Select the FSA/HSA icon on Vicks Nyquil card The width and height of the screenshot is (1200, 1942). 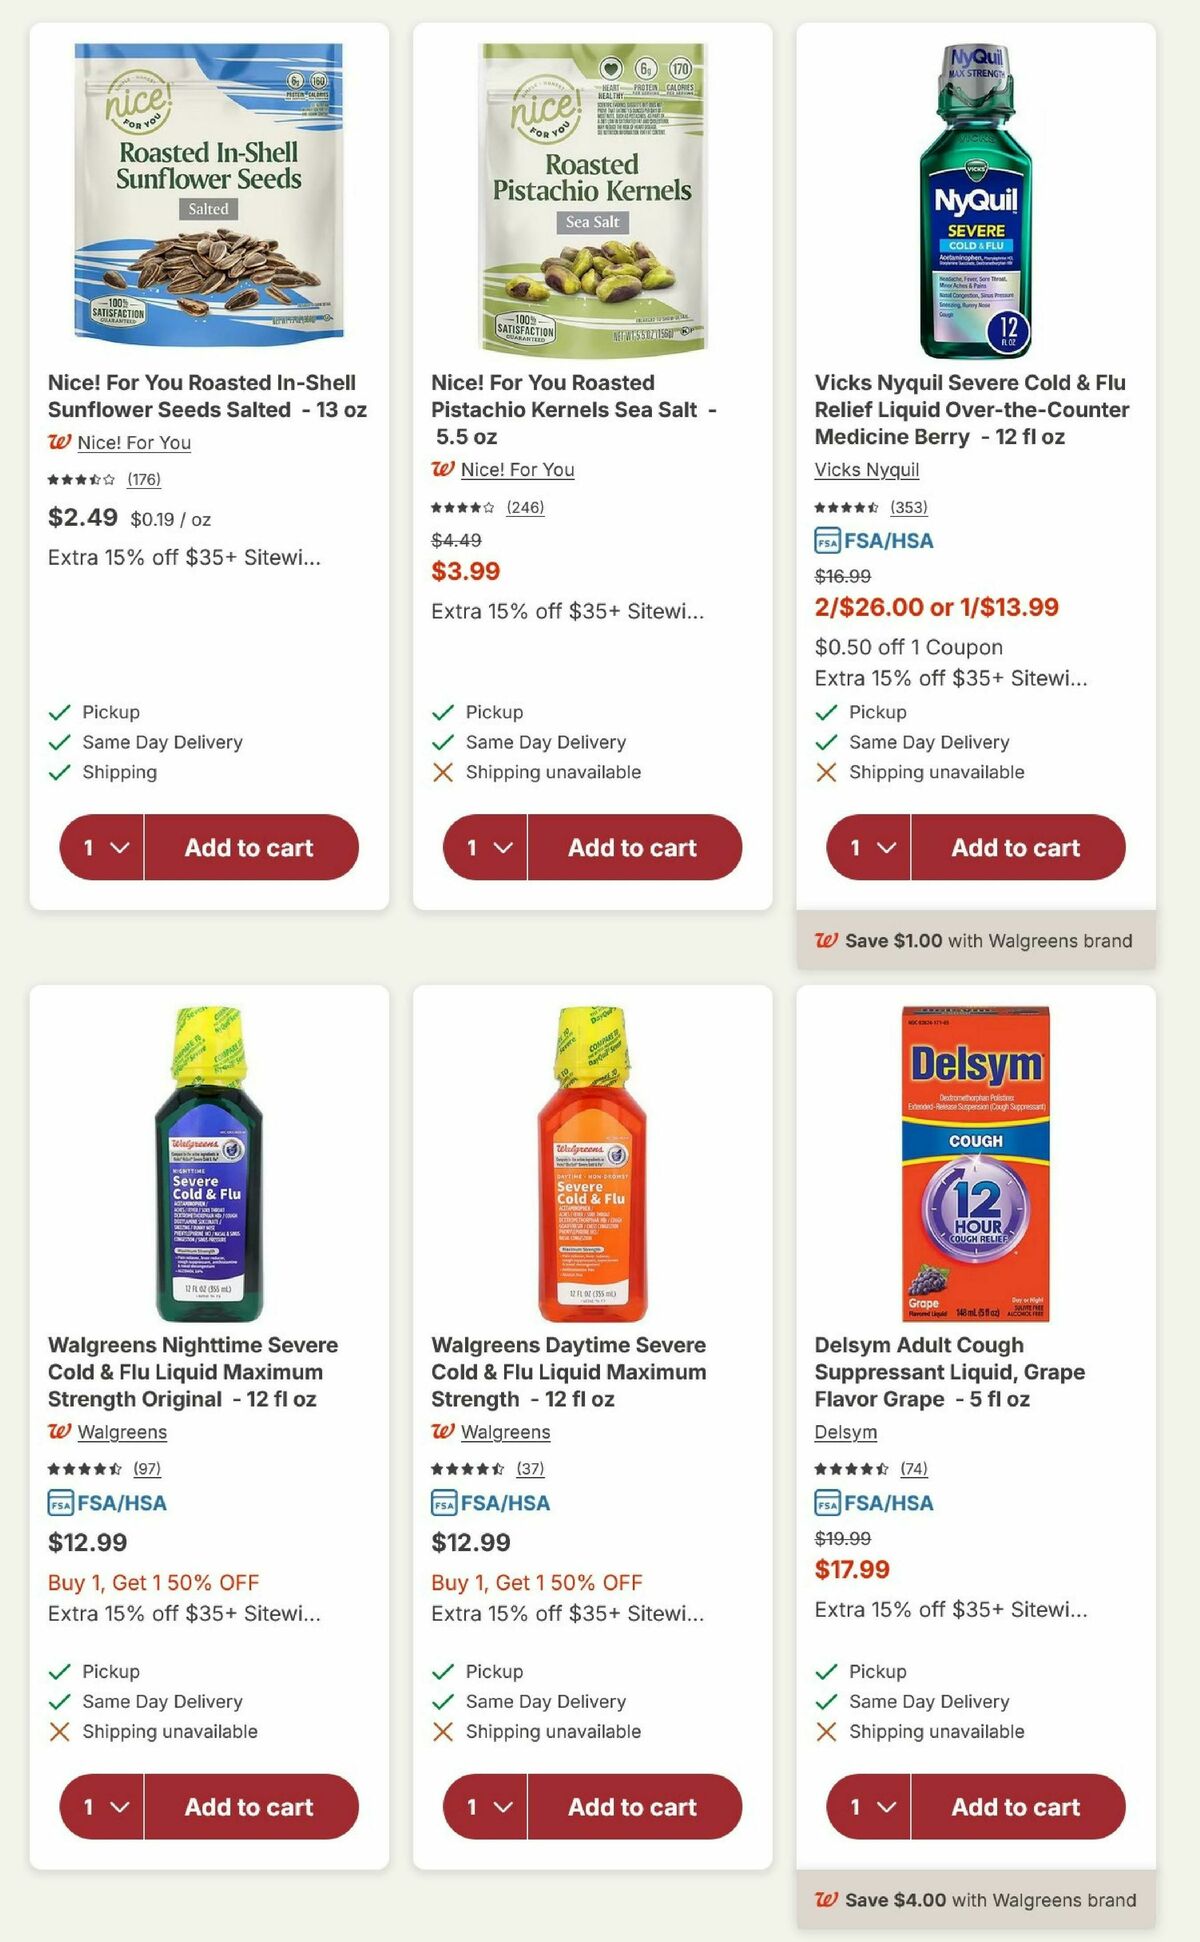point(826,538)
